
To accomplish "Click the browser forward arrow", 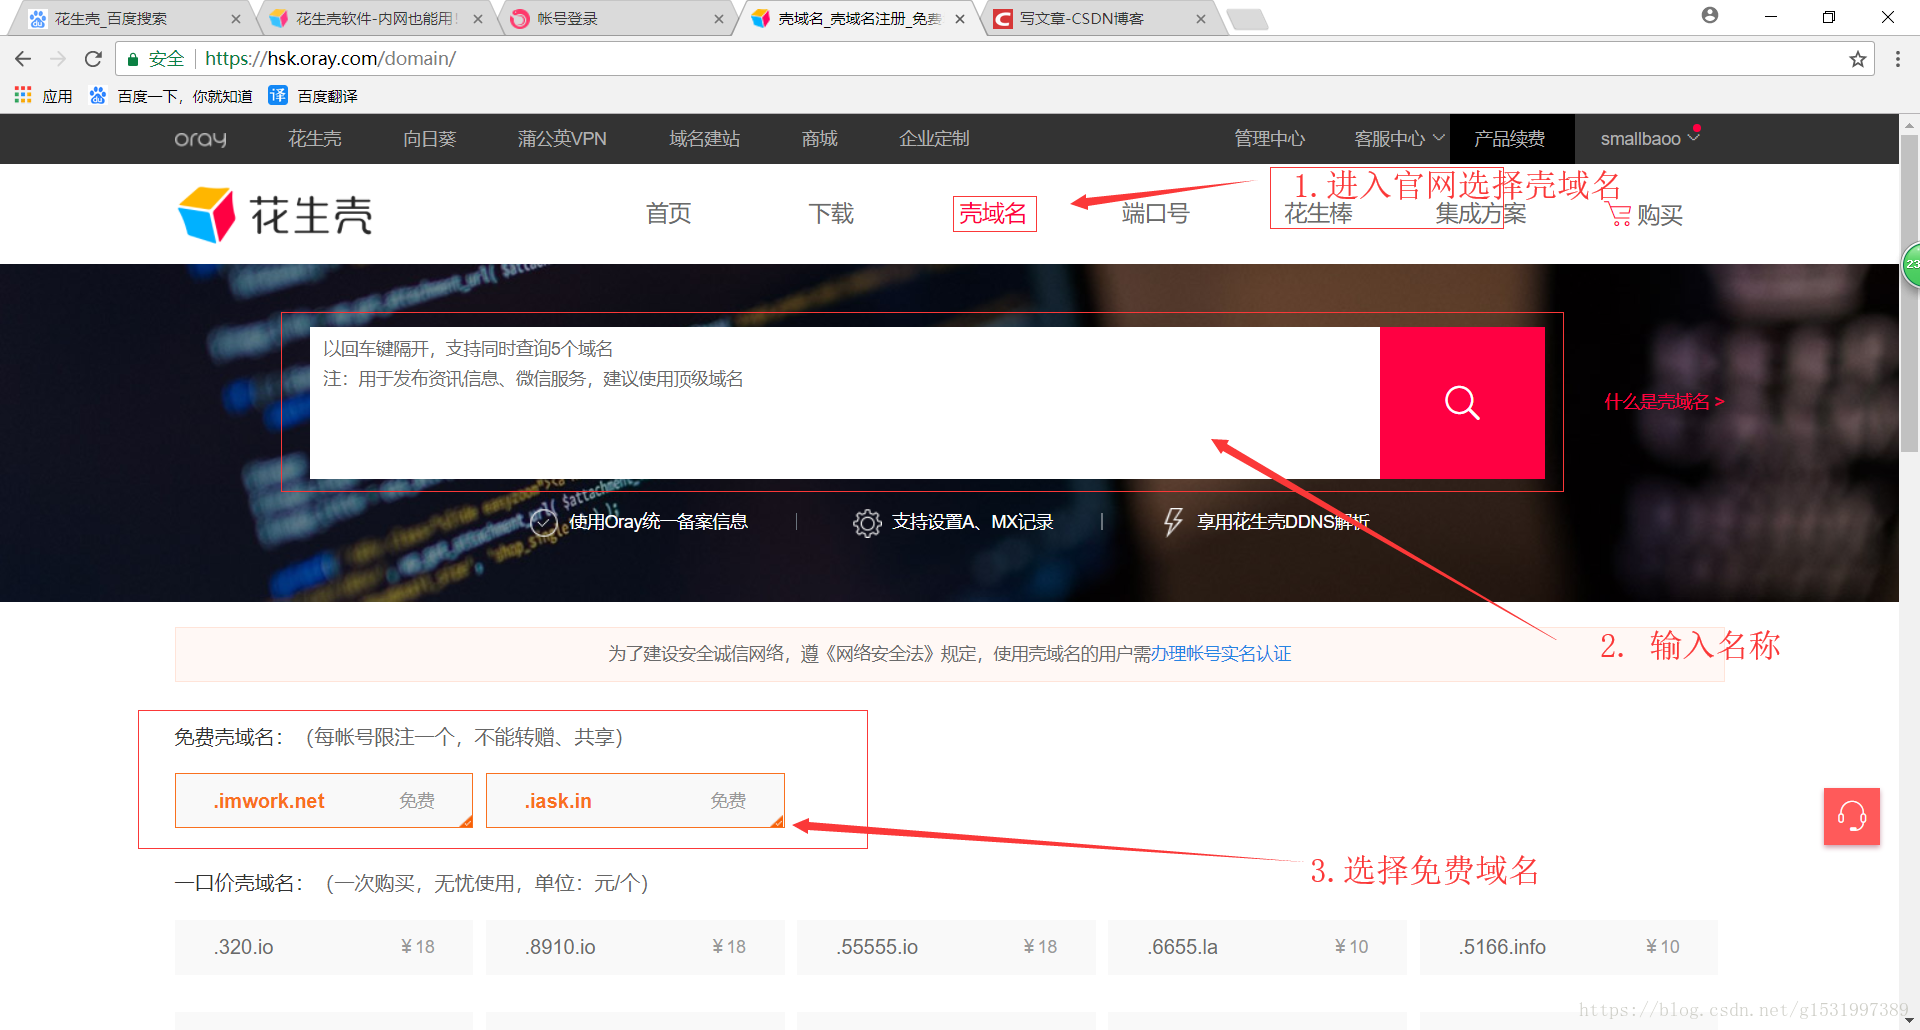I will (58, 59).
